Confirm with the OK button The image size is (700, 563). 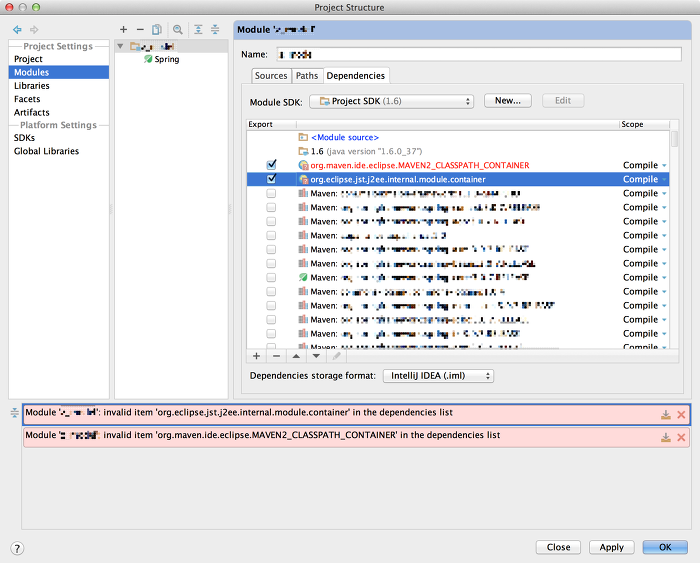click(x=665, y=547)
